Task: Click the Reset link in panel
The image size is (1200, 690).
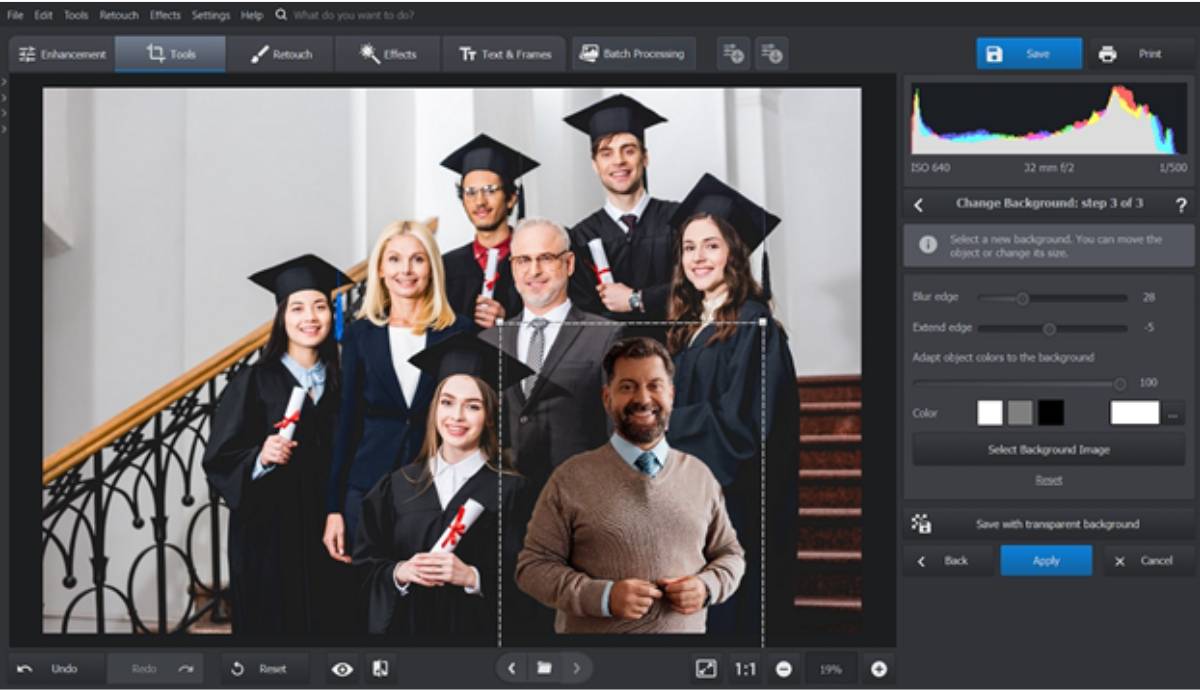Action: pos(1048,480)
